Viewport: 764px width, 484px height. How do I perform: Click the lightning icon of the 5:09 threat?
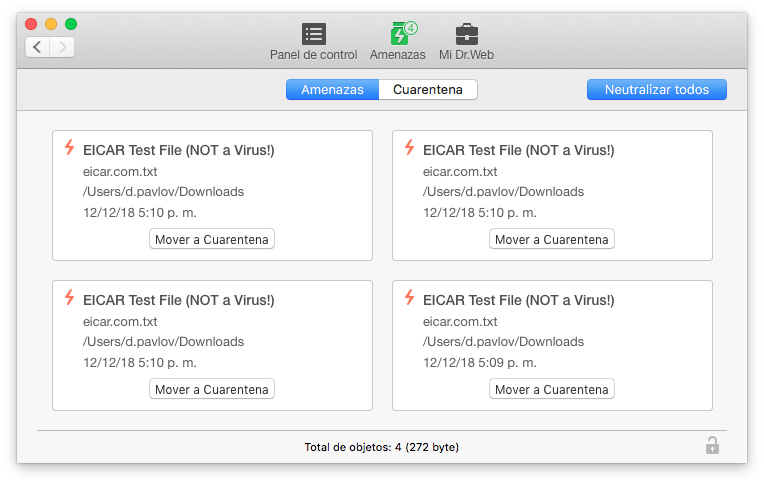410,297
